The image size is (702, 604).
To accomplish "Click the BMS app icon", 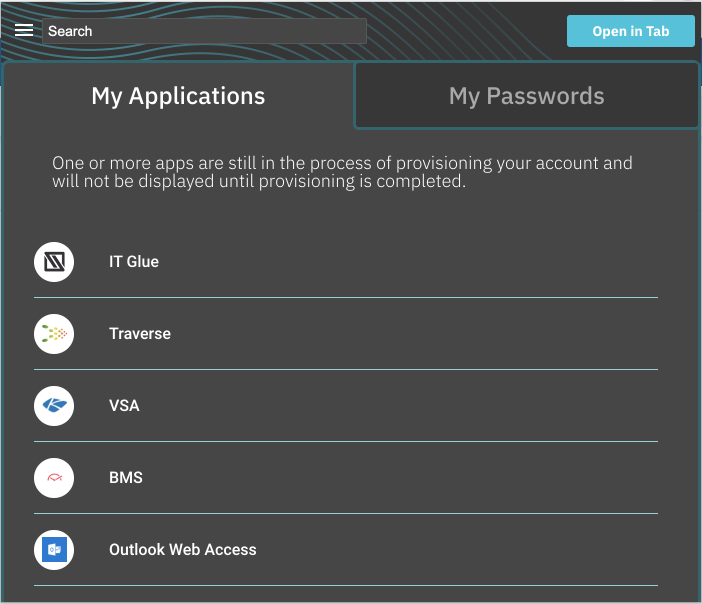I will 54,478.
